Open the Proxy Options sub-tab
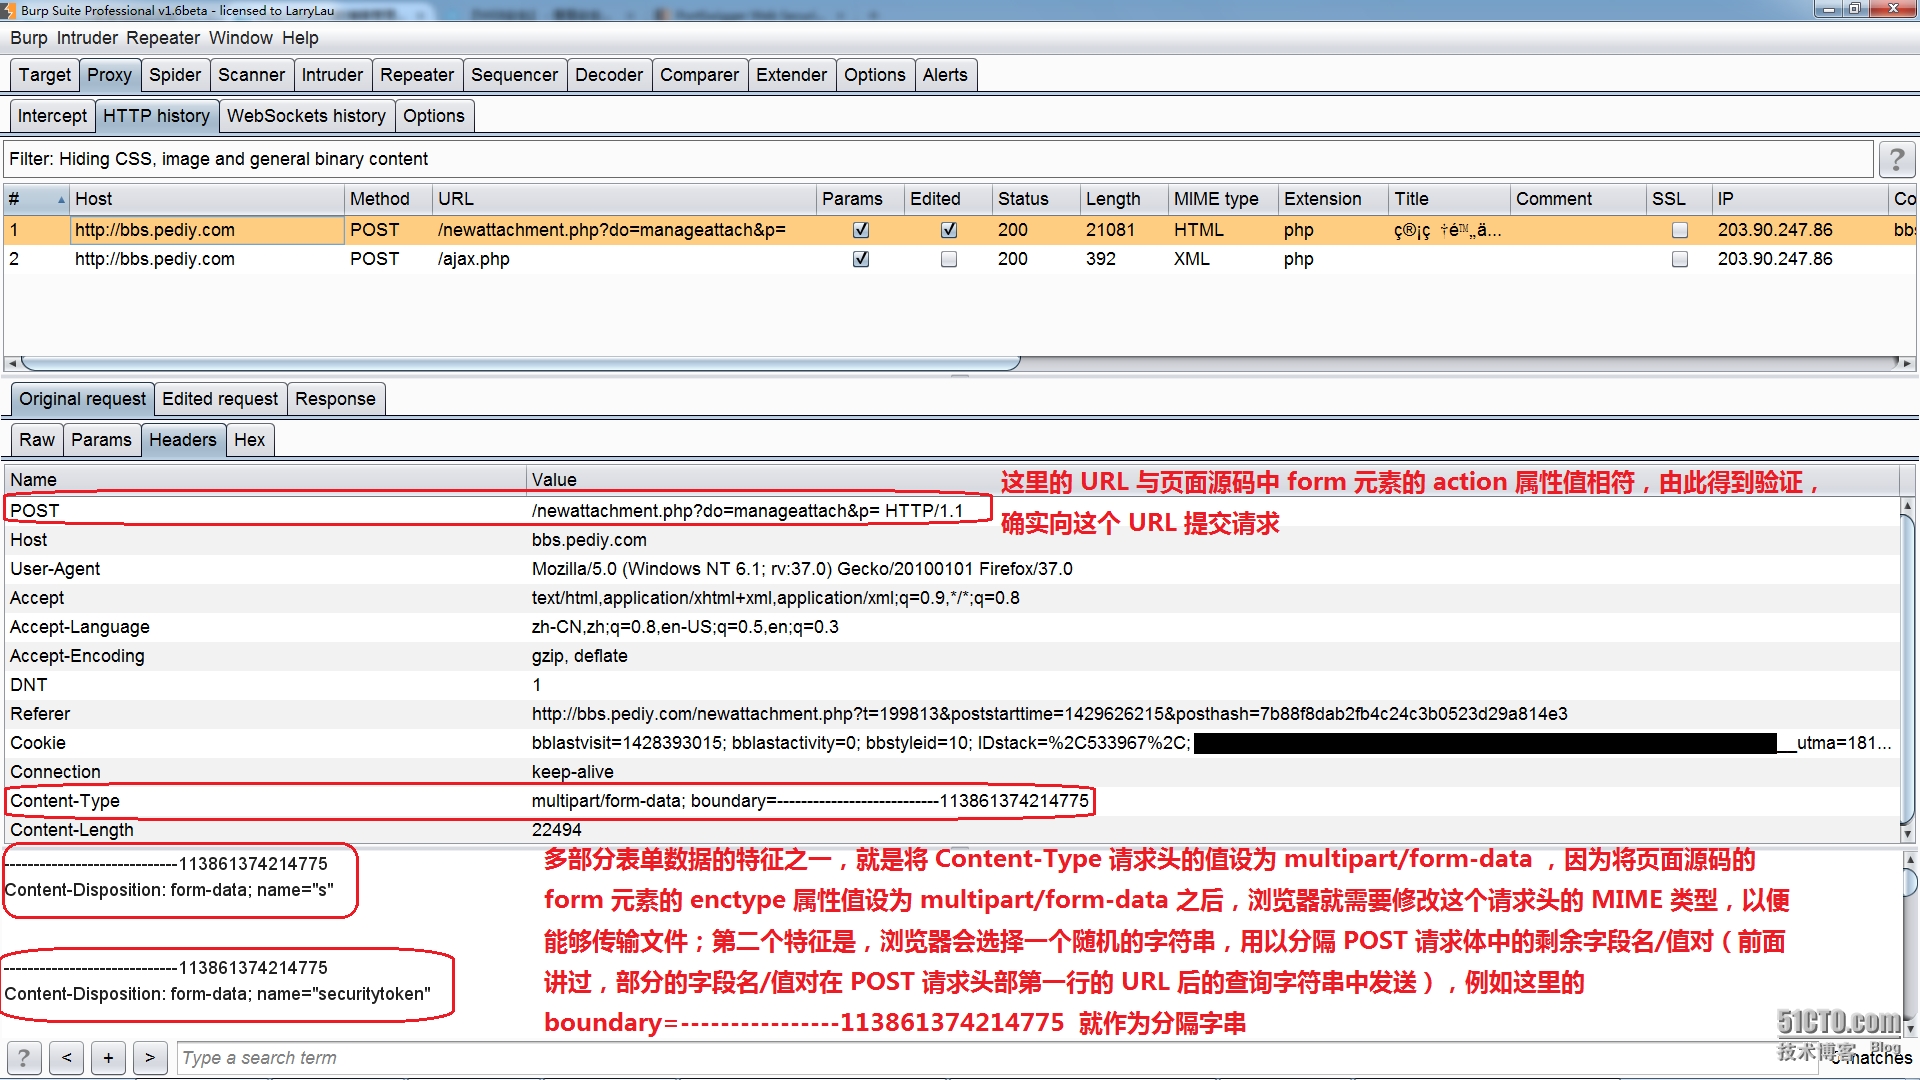The width and height of the screenshot is (1920, 1080). [434, 116]
